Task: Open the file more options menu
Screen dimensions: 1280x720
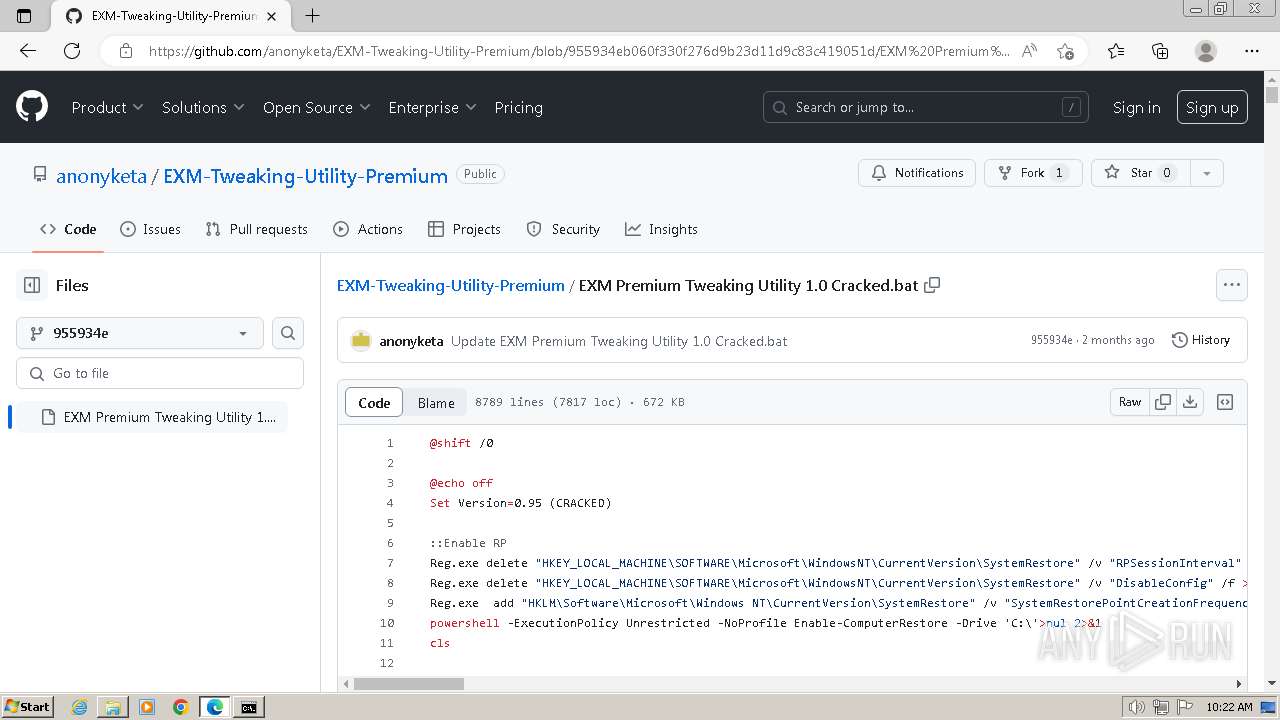Action: point(1232,285)
